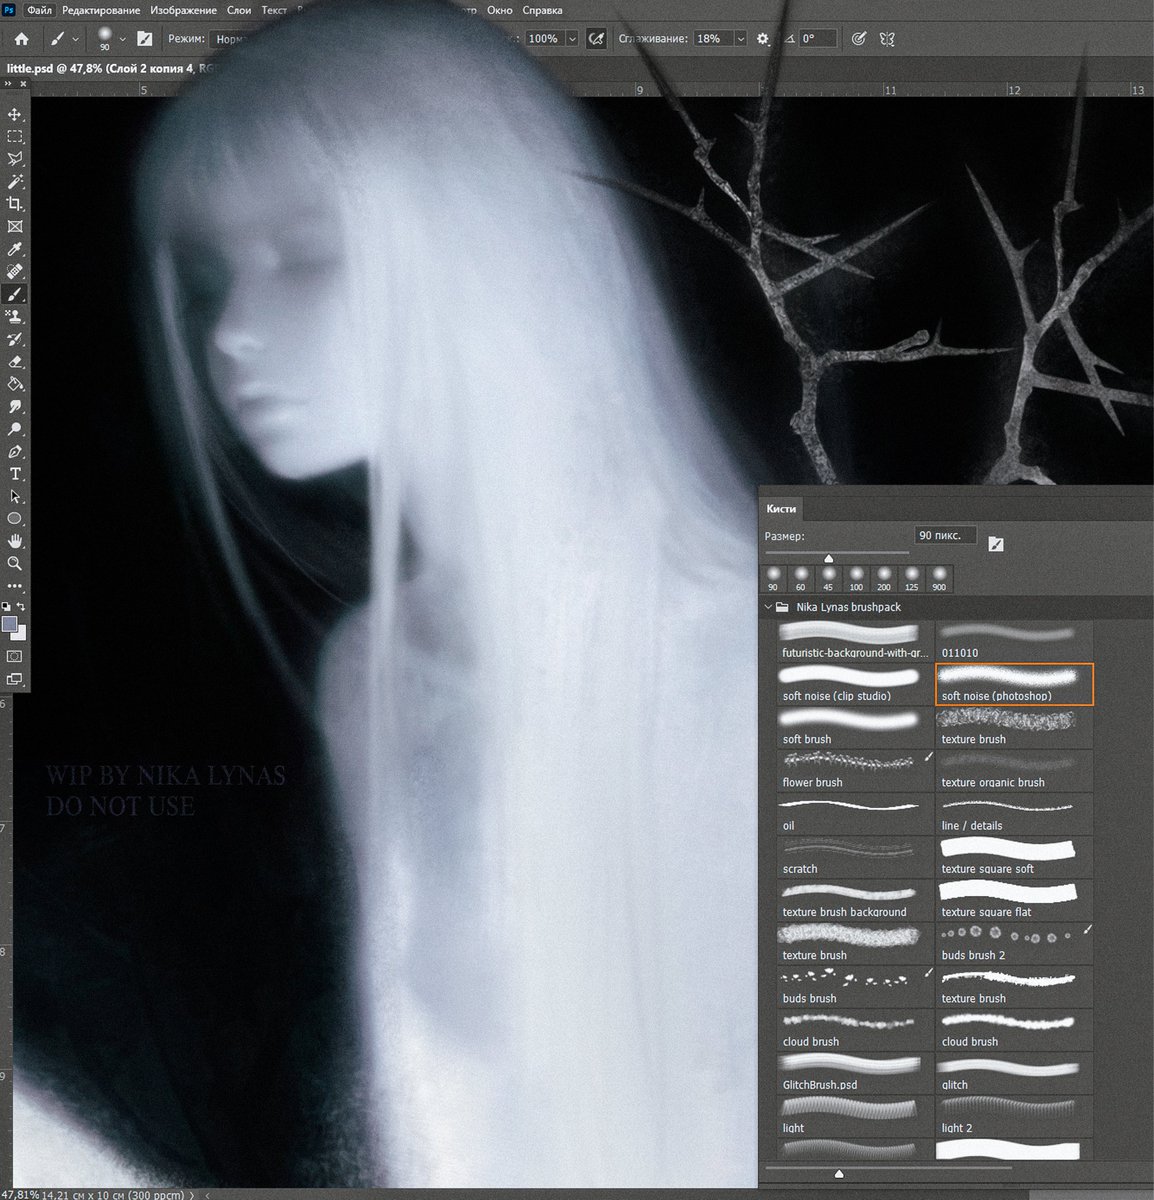This screenshot has width=1154, height=1200.
Task: Toggle pressure-for-size button in options bar
Action: pyautogui.click(x=858, y=39)
